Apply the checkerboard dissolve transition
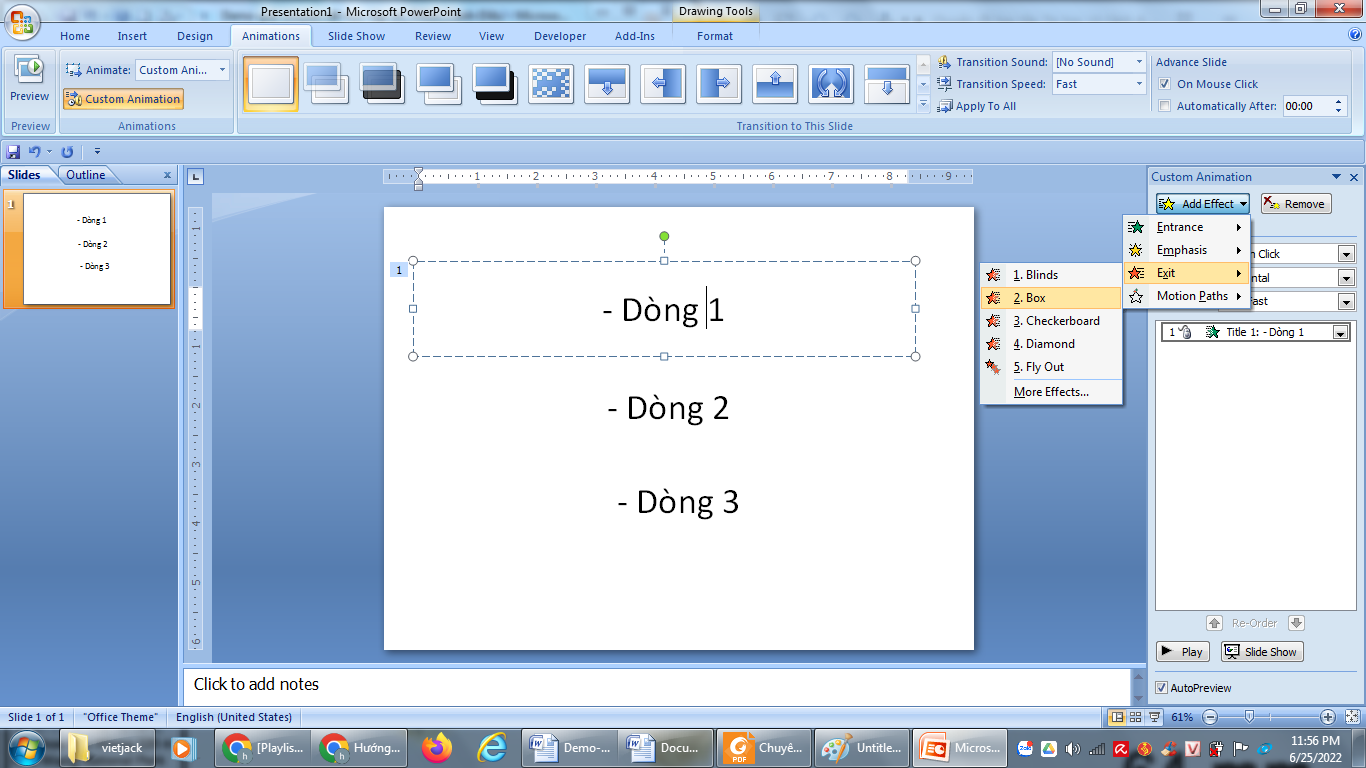This screenshot has width=1366, height=768. (x=551, y=83)
